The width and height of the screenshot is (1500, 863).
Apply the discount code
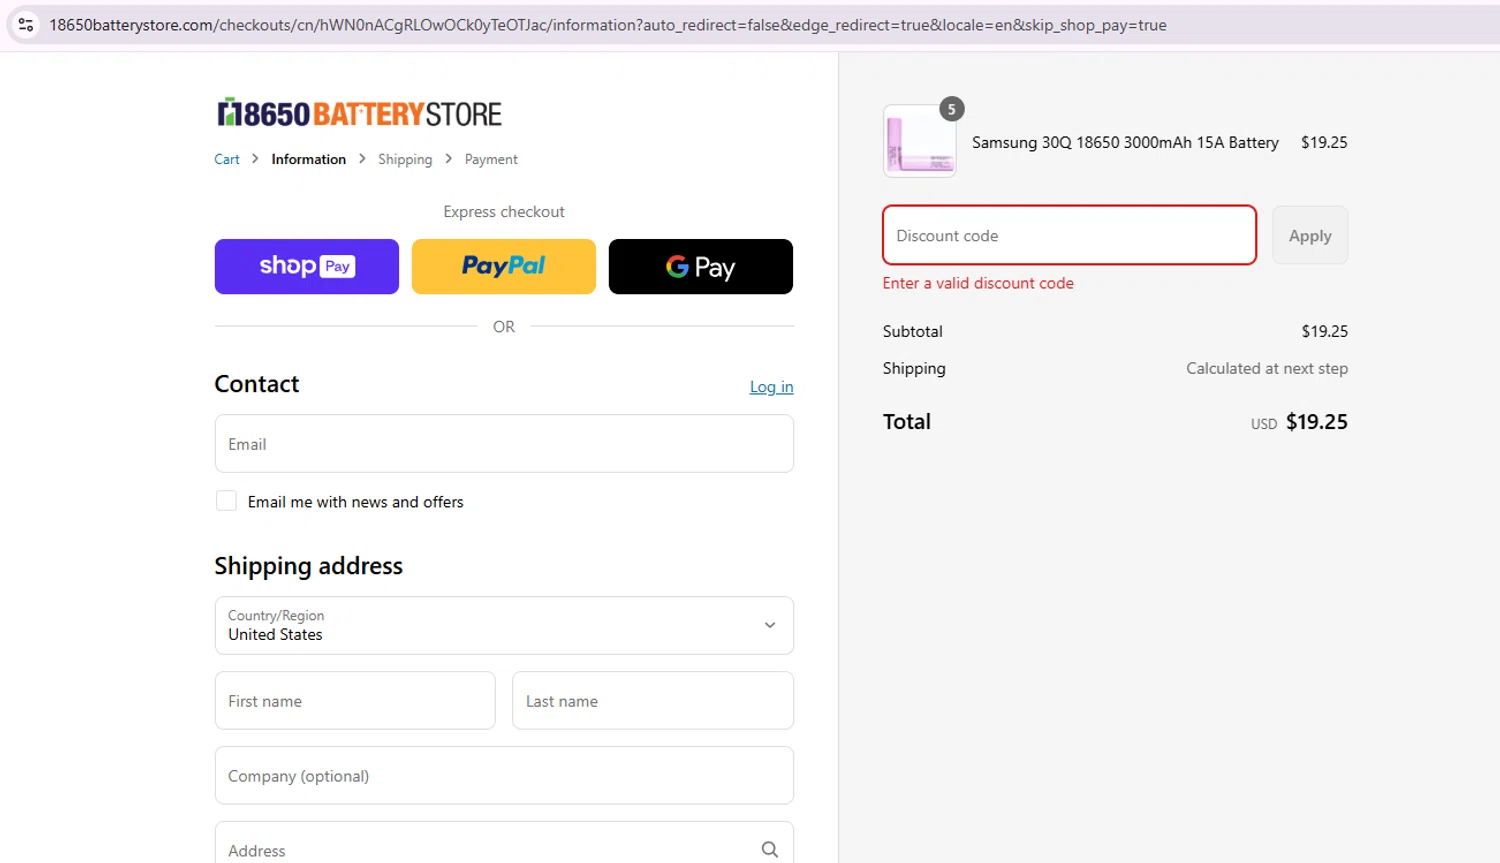(x=1310, y=236)
